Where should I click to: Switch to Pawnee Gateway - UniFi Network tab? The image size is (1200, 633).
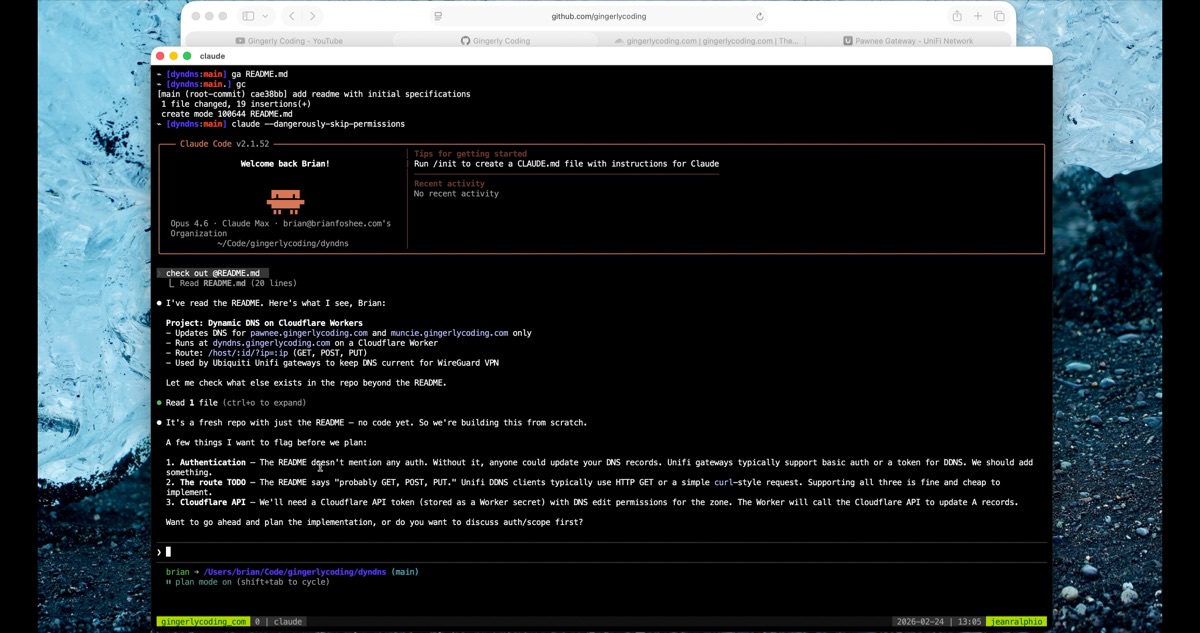coord(908,41)
